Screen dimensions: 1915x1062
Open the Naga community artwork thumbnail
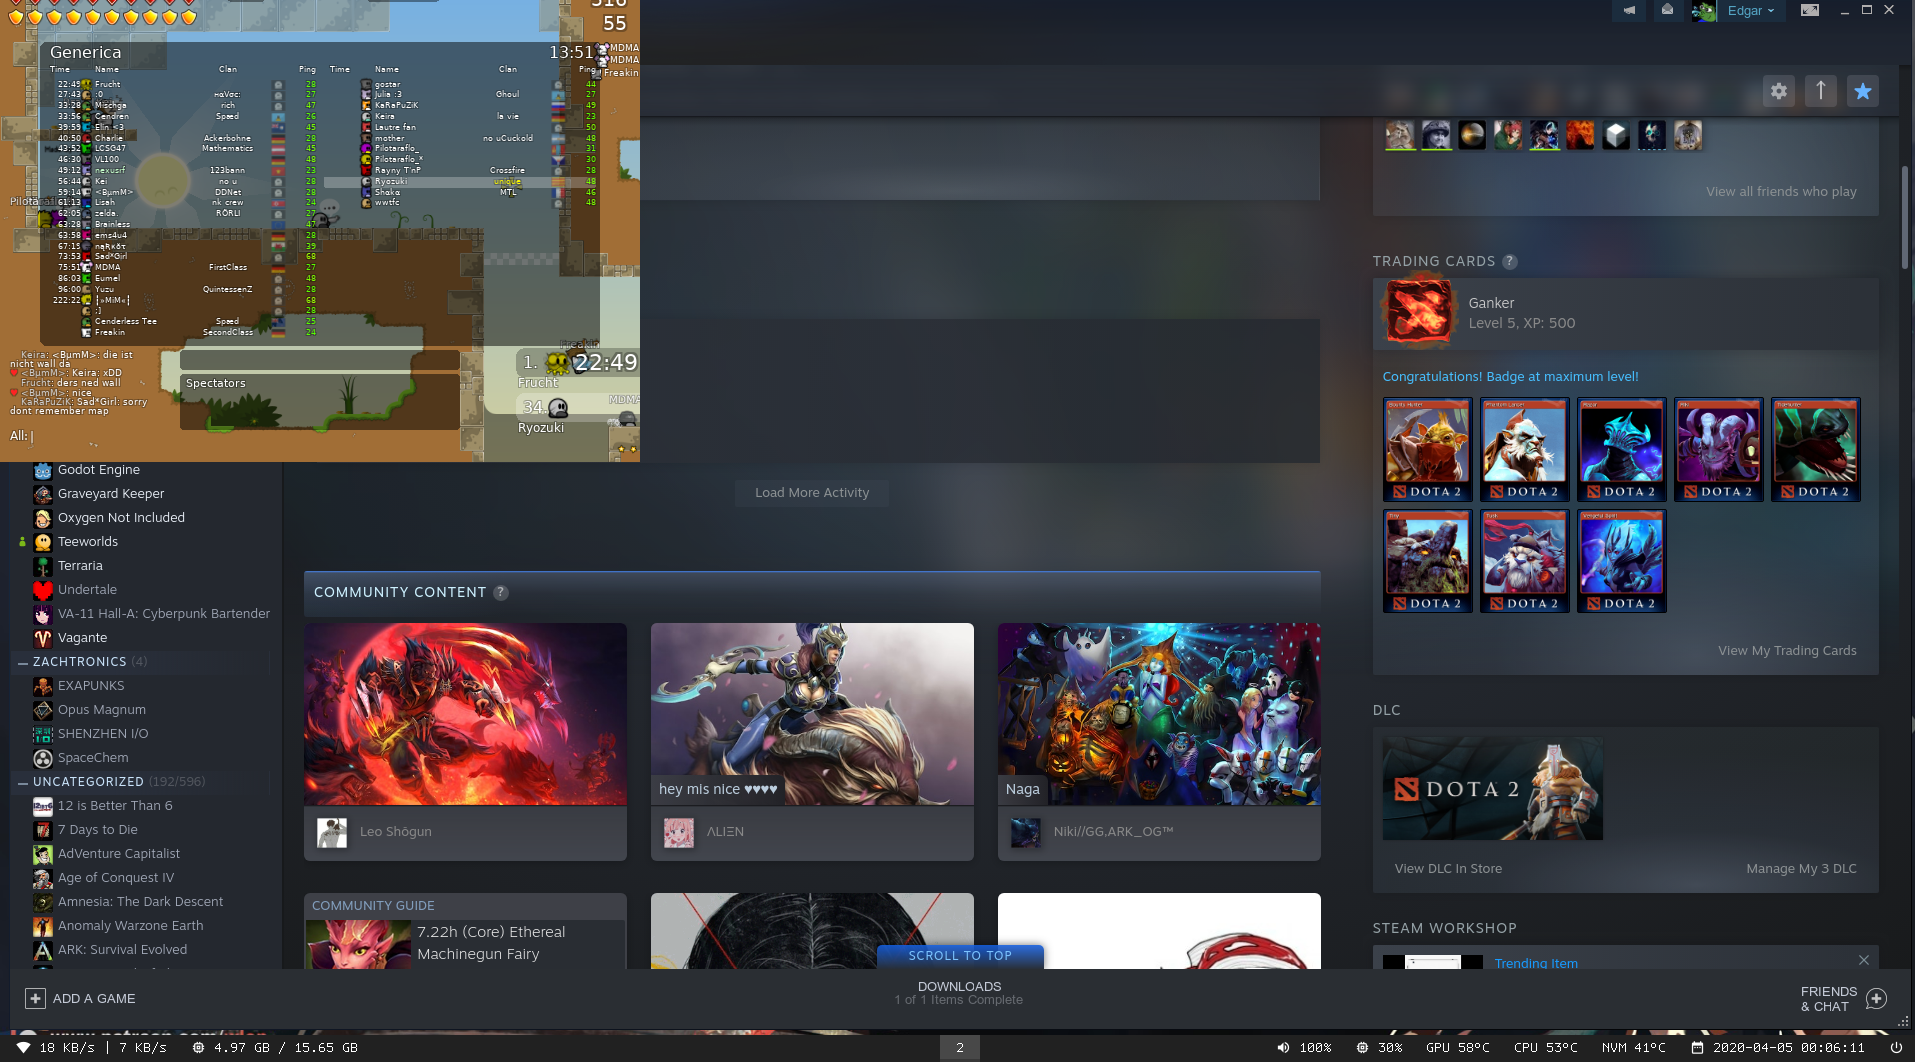(x=1159, y=714)
